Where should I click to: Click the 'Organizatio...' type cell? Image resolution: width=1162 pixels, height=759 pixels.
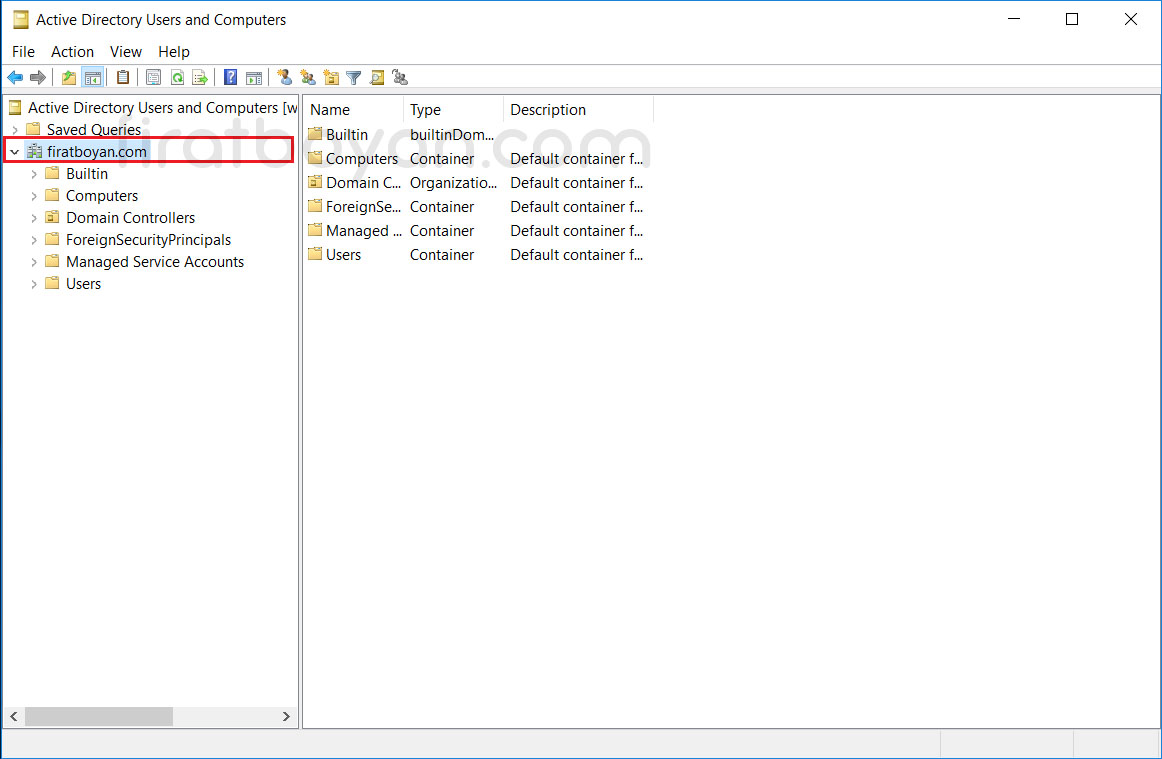click(454, 182)
